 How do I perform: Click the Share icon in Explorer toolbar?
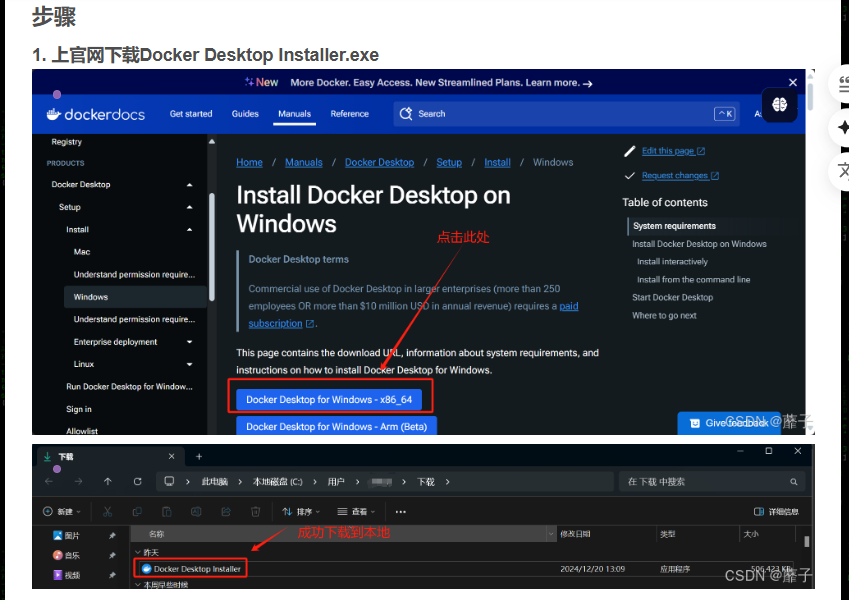[x=226, y=512]
